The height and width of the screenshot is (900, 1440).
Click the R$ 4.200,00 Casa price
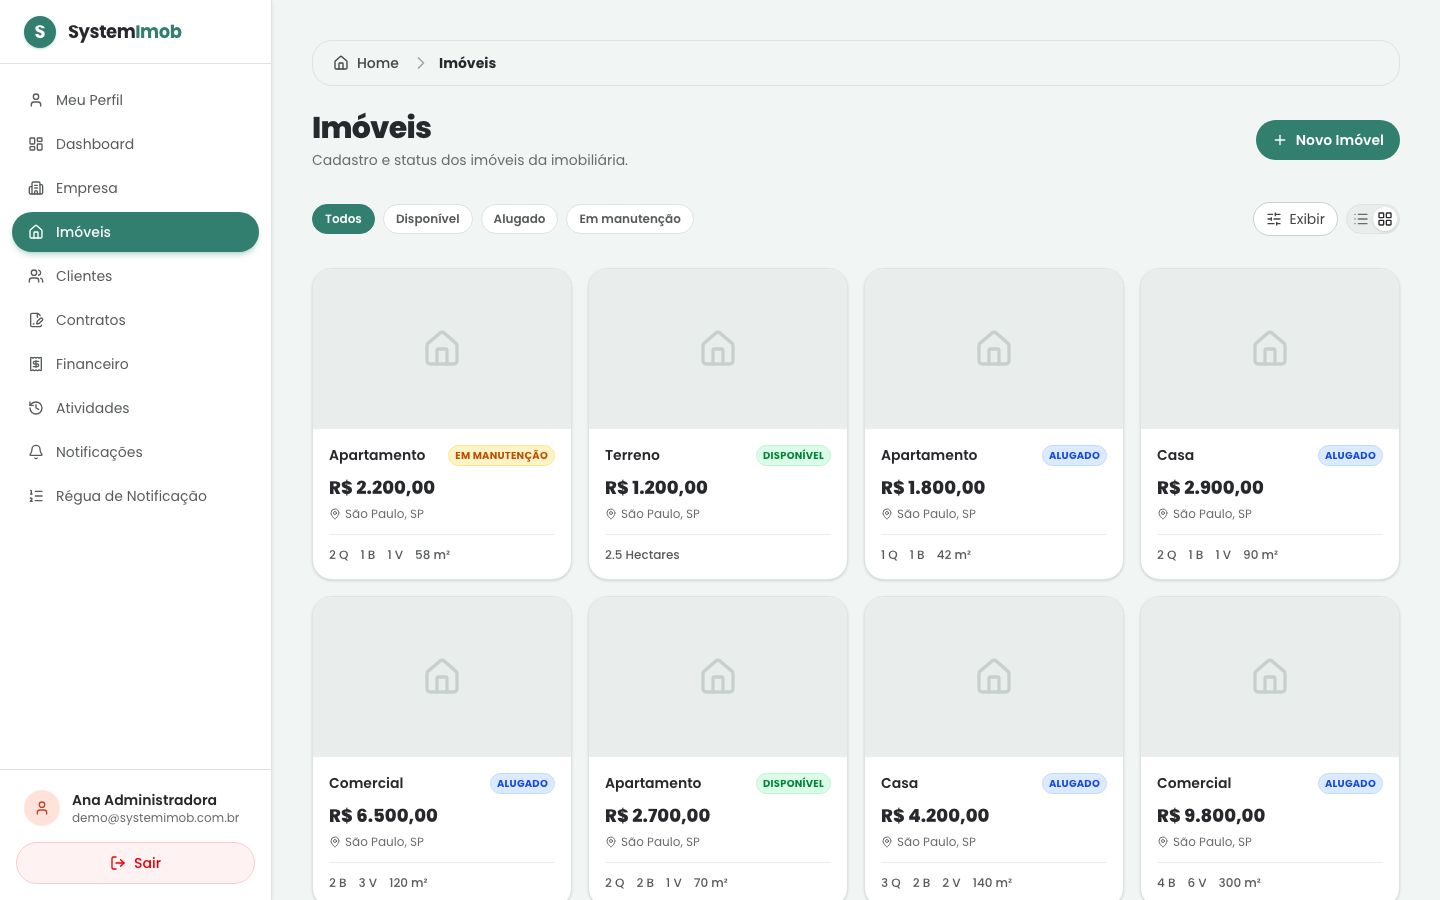click(935, 816)
